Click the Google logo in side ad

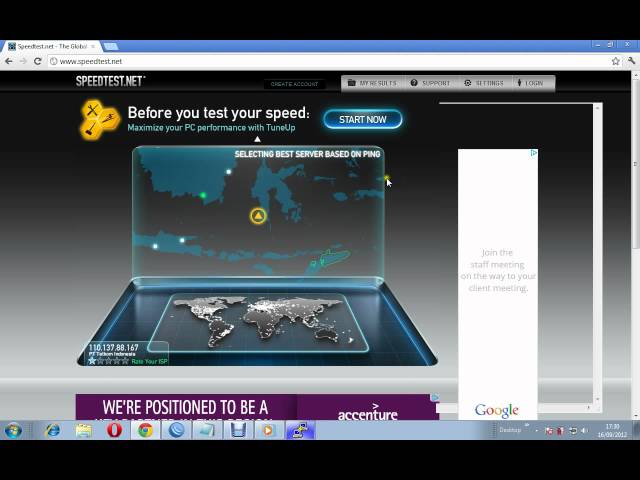coord(497,411)
